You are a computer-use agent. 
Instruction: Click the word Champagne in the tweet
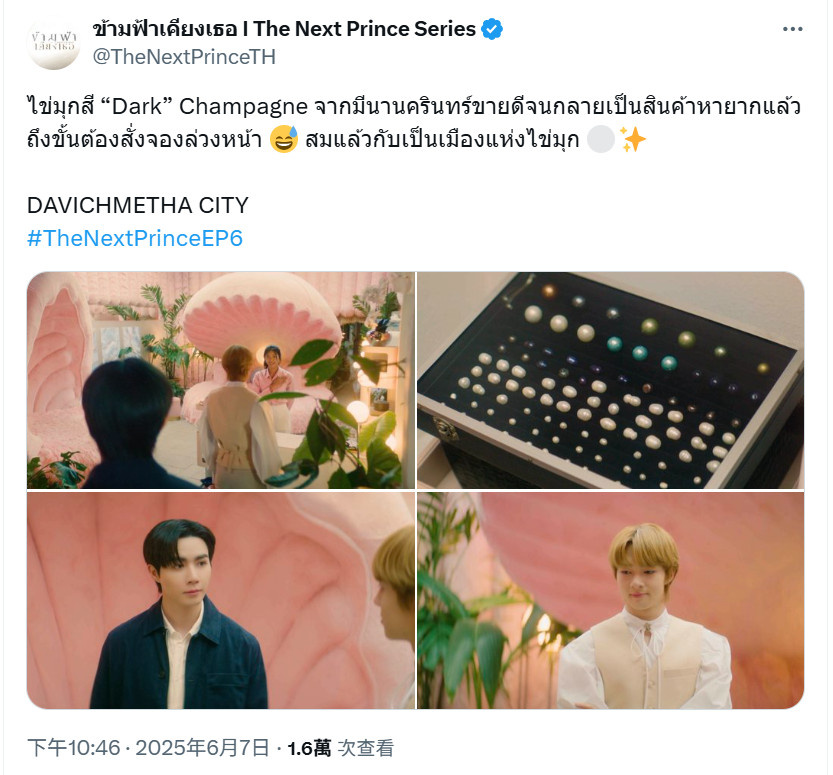coord(243,107)
